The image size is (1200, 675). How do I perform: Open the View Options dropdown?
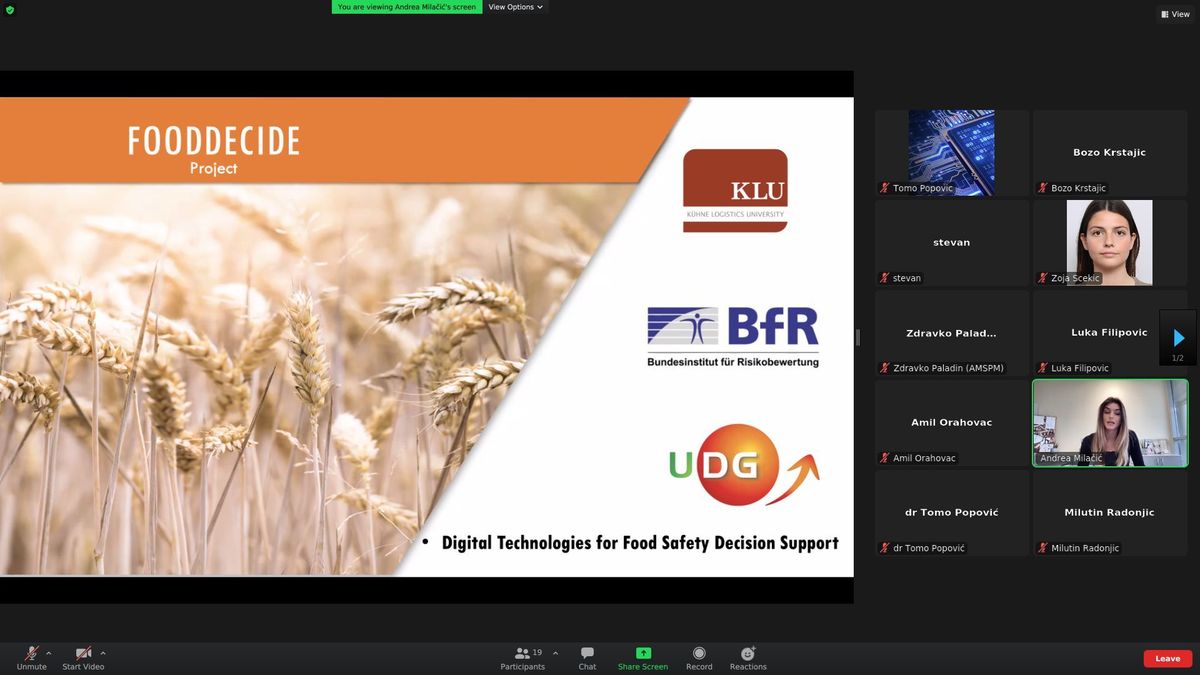pos(515,7)
